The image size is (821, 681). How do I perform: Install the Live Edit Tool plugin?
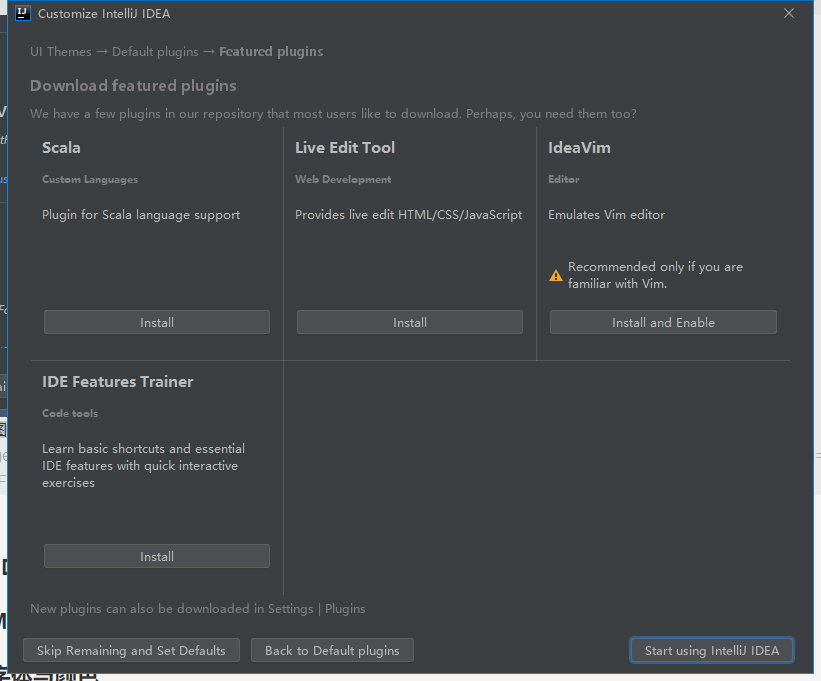tap(409, 322)
